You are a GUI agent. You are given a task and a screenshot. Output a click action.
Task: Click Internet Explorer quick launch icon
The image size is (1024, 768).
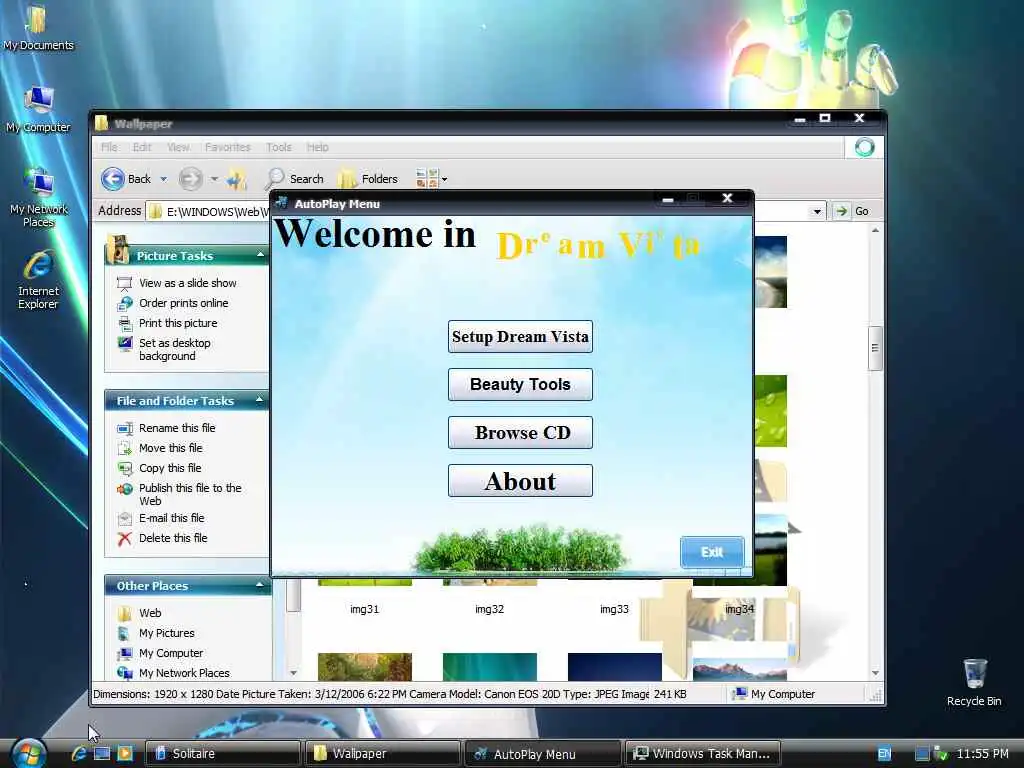click(79, 754)
